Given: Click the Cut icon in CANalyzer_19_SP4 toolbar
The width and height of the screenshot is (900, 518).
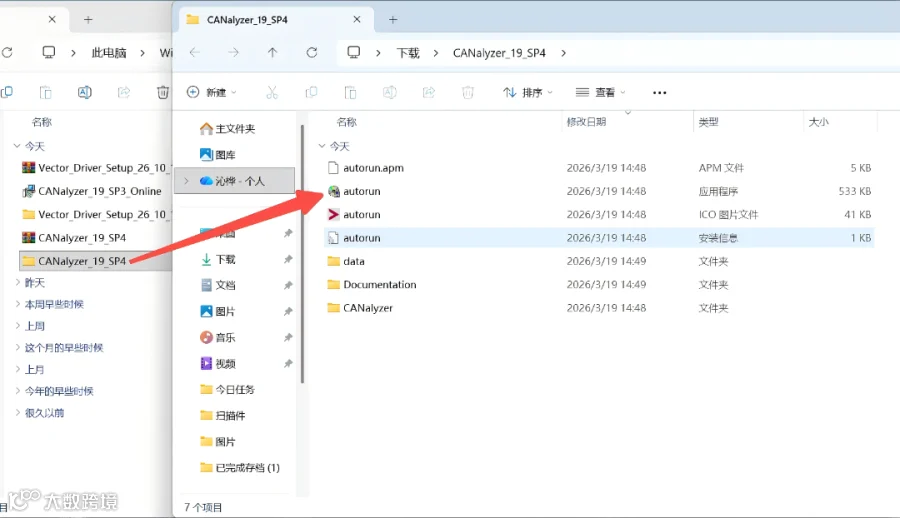Looking at the screenshot, I should click(x=272, y=92).
